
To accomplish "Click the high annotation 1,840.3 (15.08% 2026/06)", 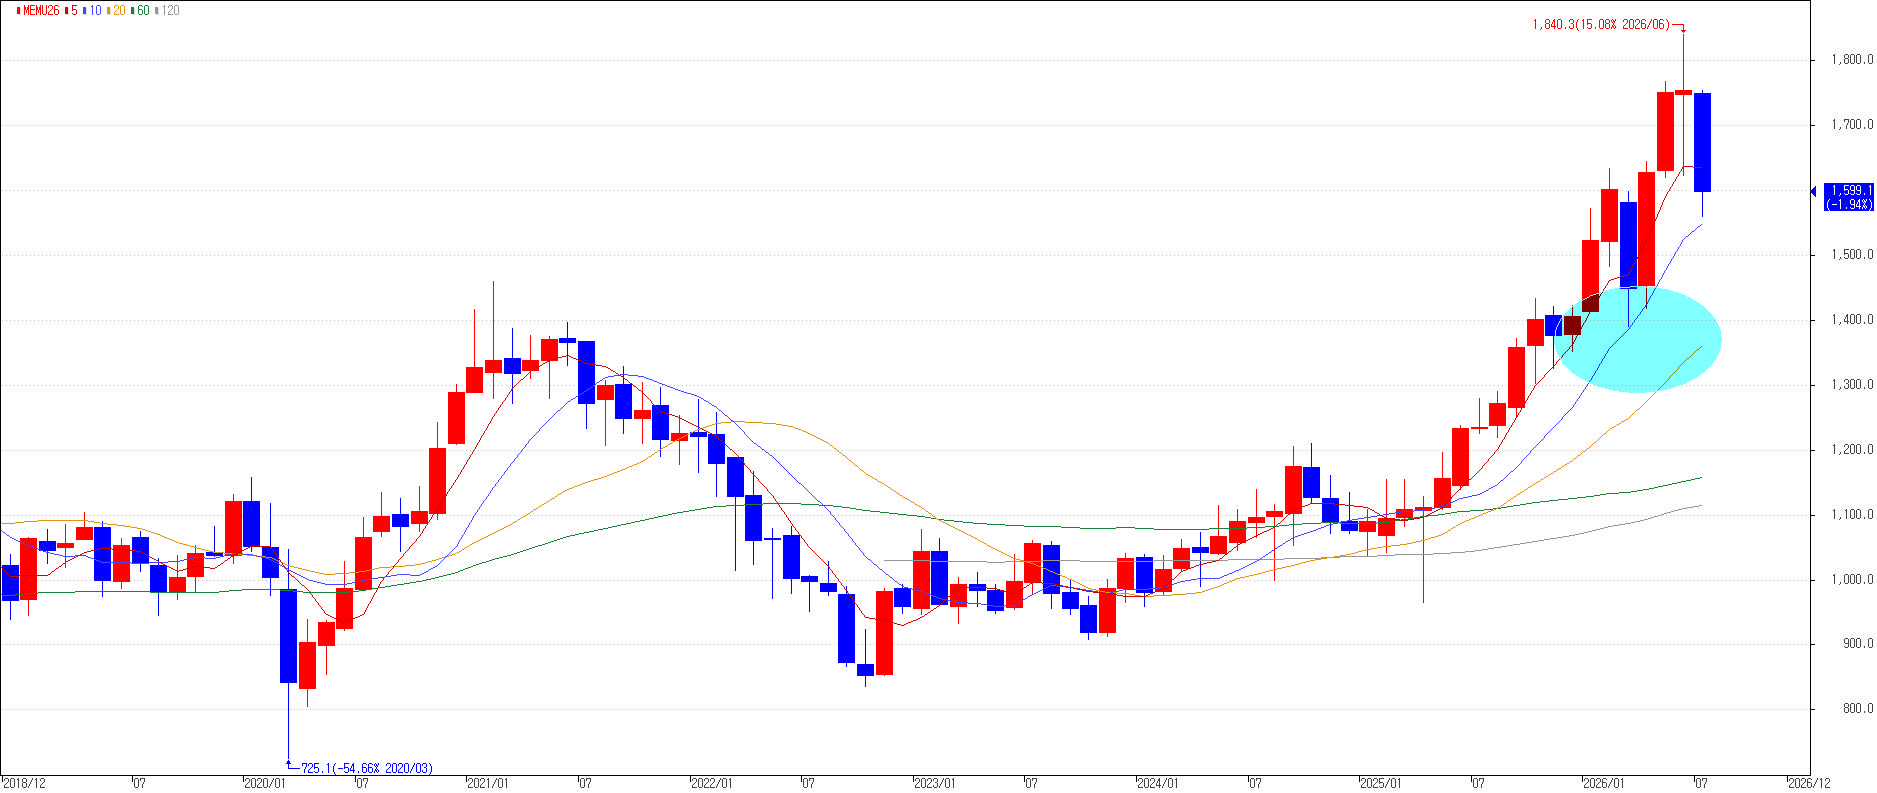I will (x=1601, y=24).
